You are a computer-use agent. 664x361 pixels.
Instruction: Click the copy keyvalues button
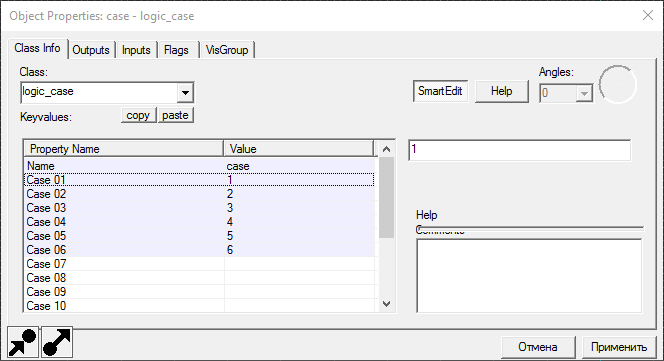pyautogui.click(x=138, y=115)
